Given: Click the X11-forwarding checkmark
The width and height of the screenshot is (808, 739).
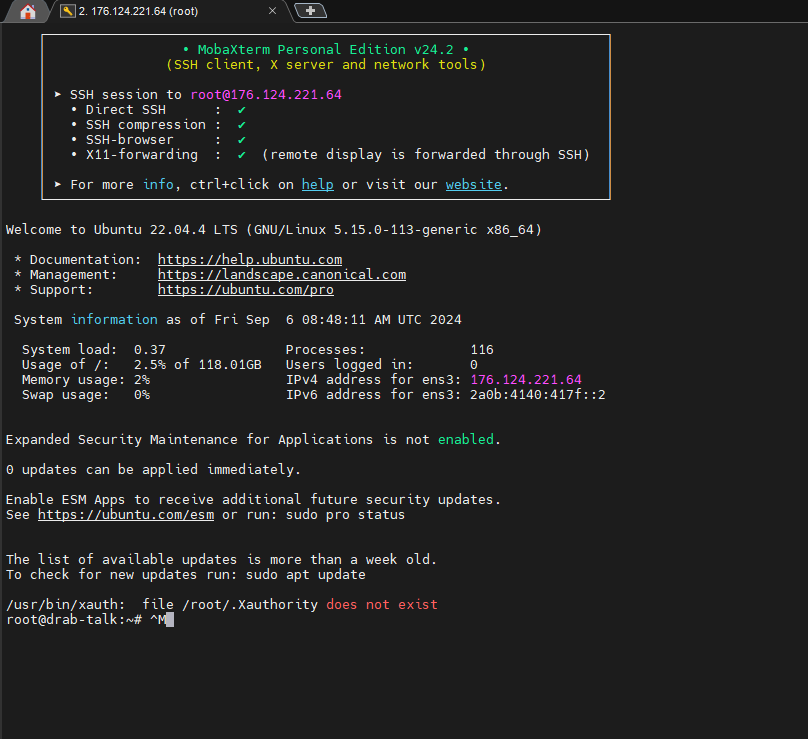Looking at the screenshot, I should coord(242,155).
